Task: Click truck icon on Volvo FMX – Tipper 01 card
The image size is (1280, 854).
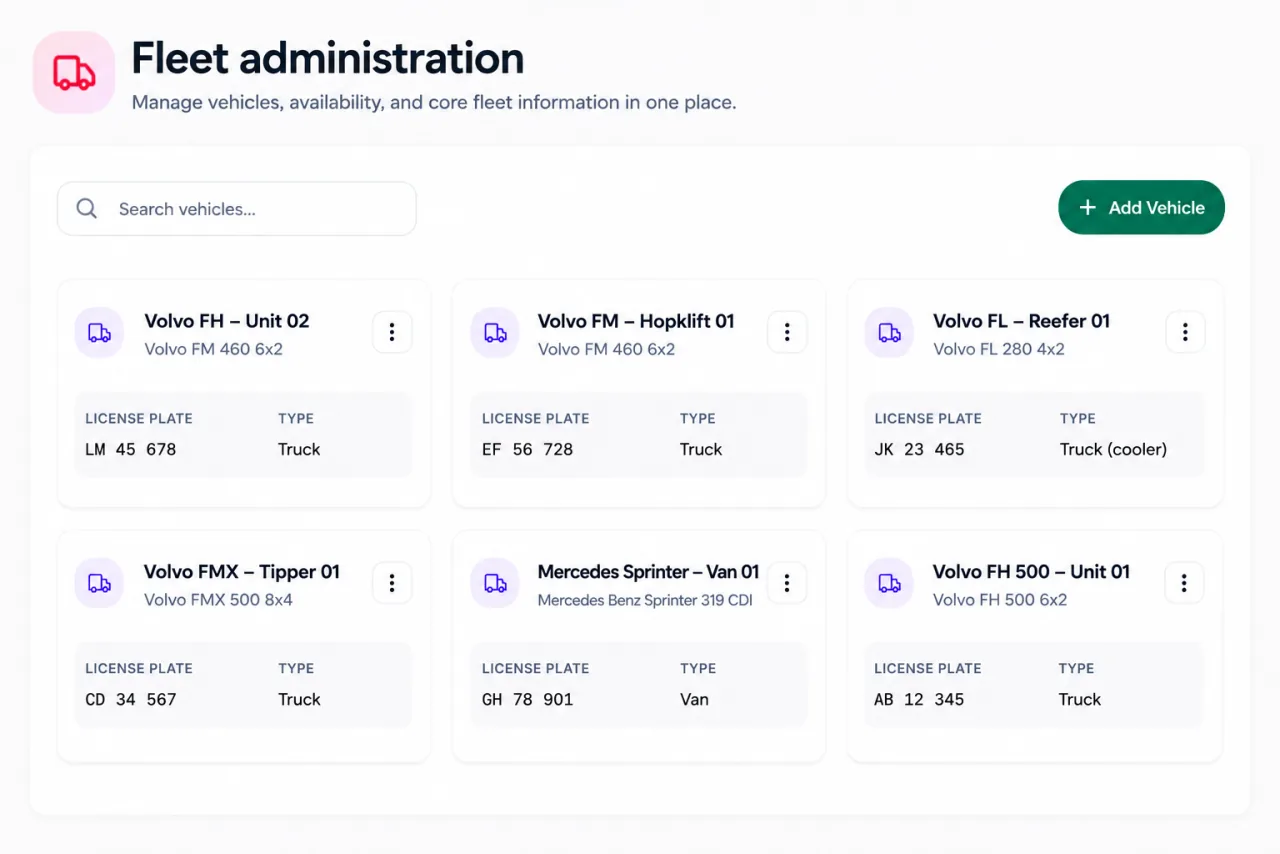Action: point(99,583)
